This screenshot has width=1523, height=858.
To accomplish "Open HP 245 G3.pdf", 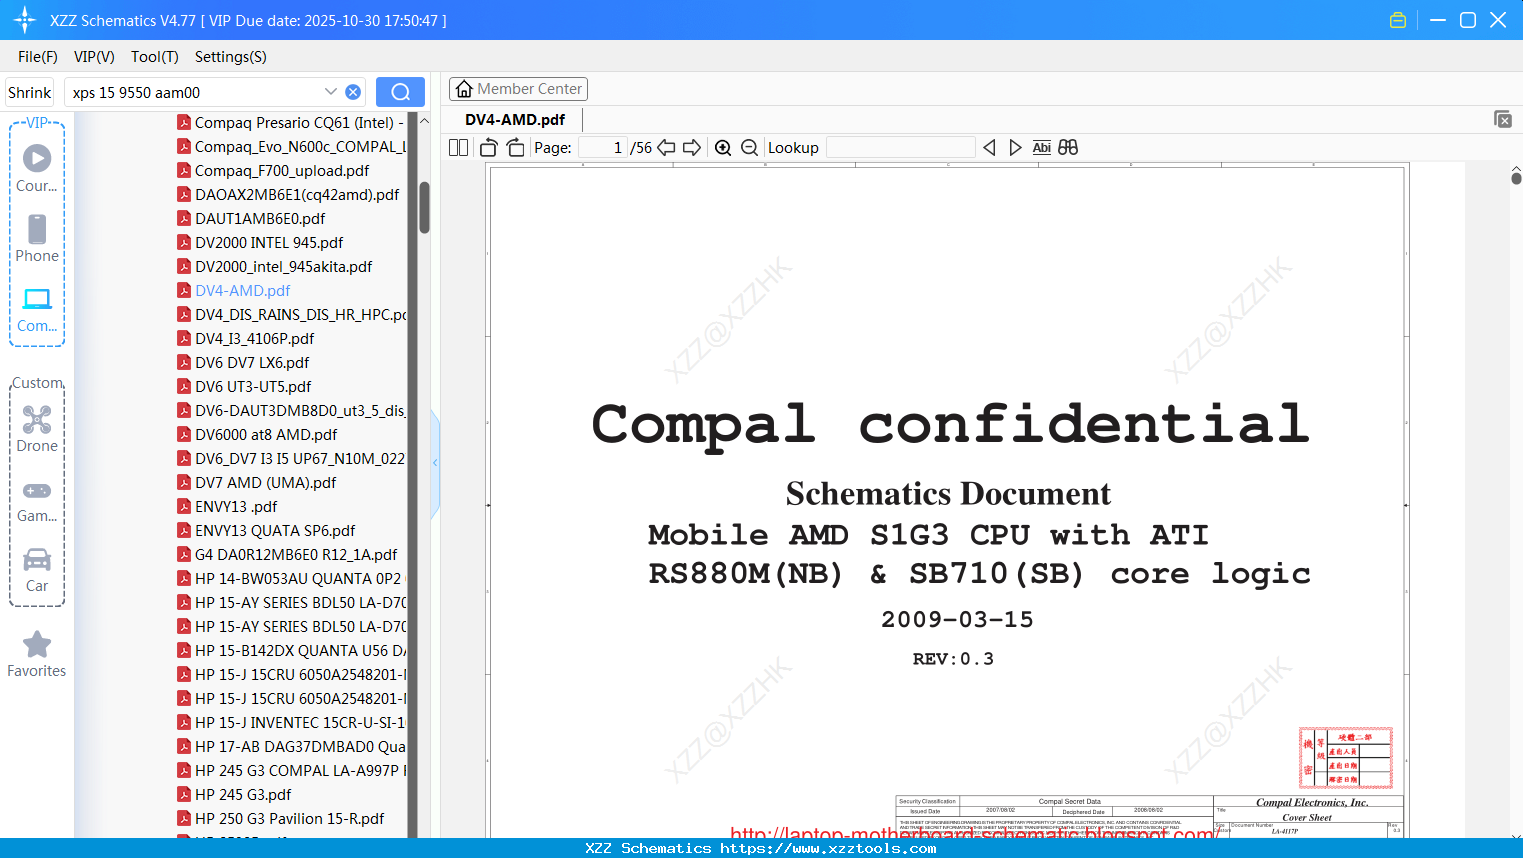I will [x=234, y=795].
